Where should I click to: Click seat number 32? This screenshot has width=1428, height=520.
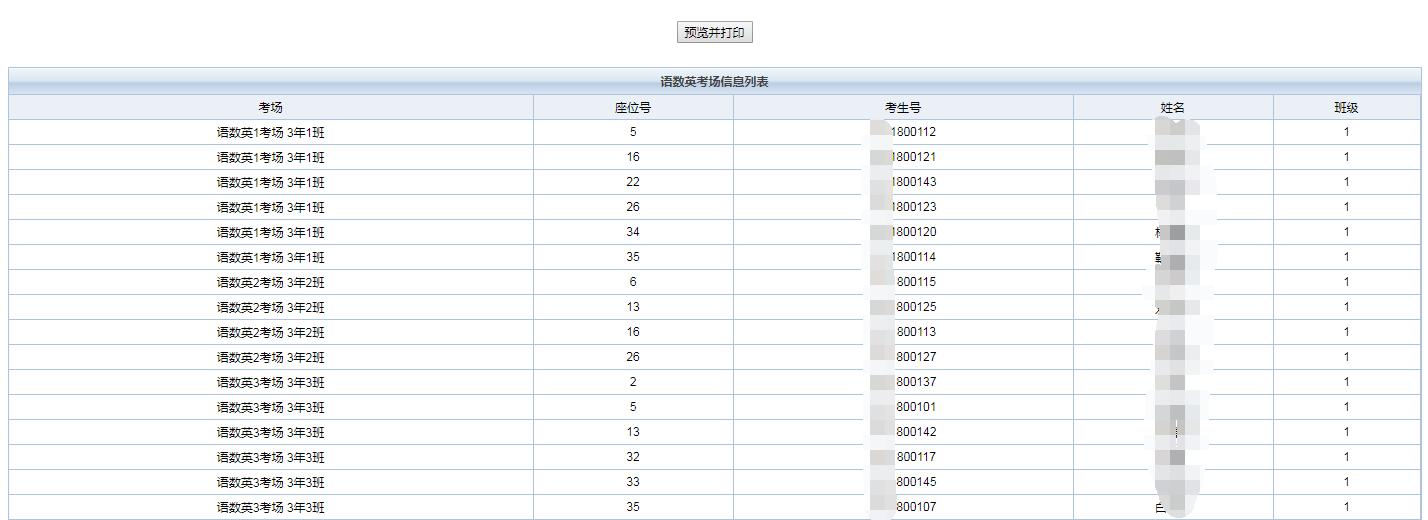point(633,457)
